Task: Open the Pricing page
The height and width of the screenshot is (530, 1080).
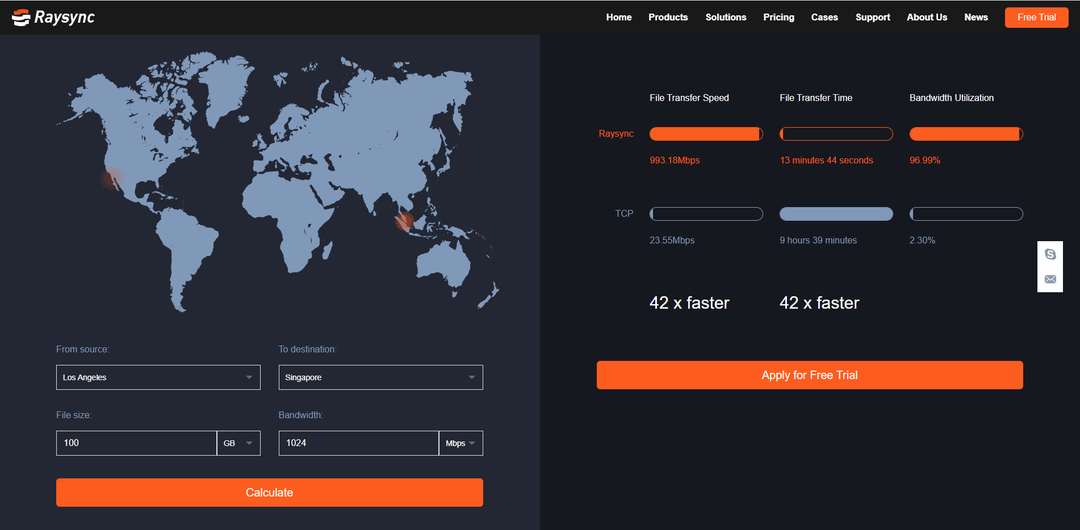Action: point(778,17)
